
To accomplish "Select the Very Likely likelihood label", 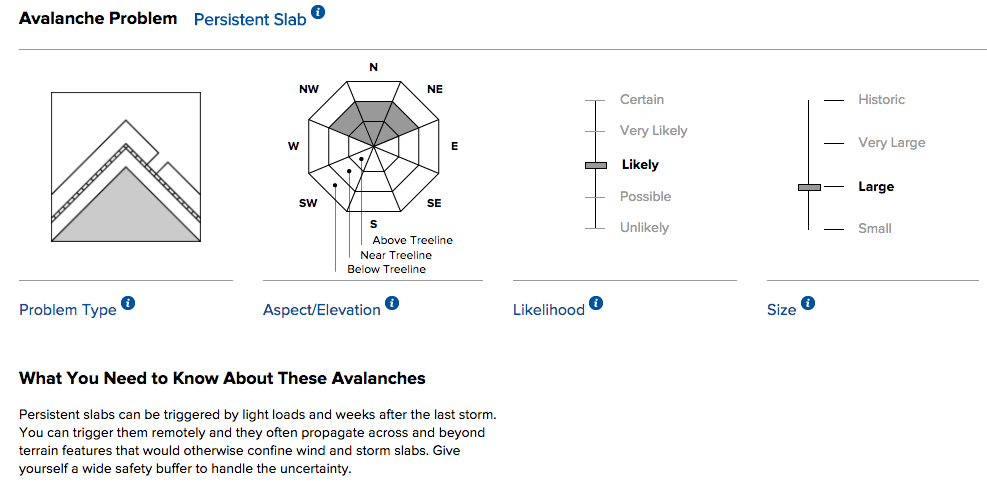I will [653, 131].
